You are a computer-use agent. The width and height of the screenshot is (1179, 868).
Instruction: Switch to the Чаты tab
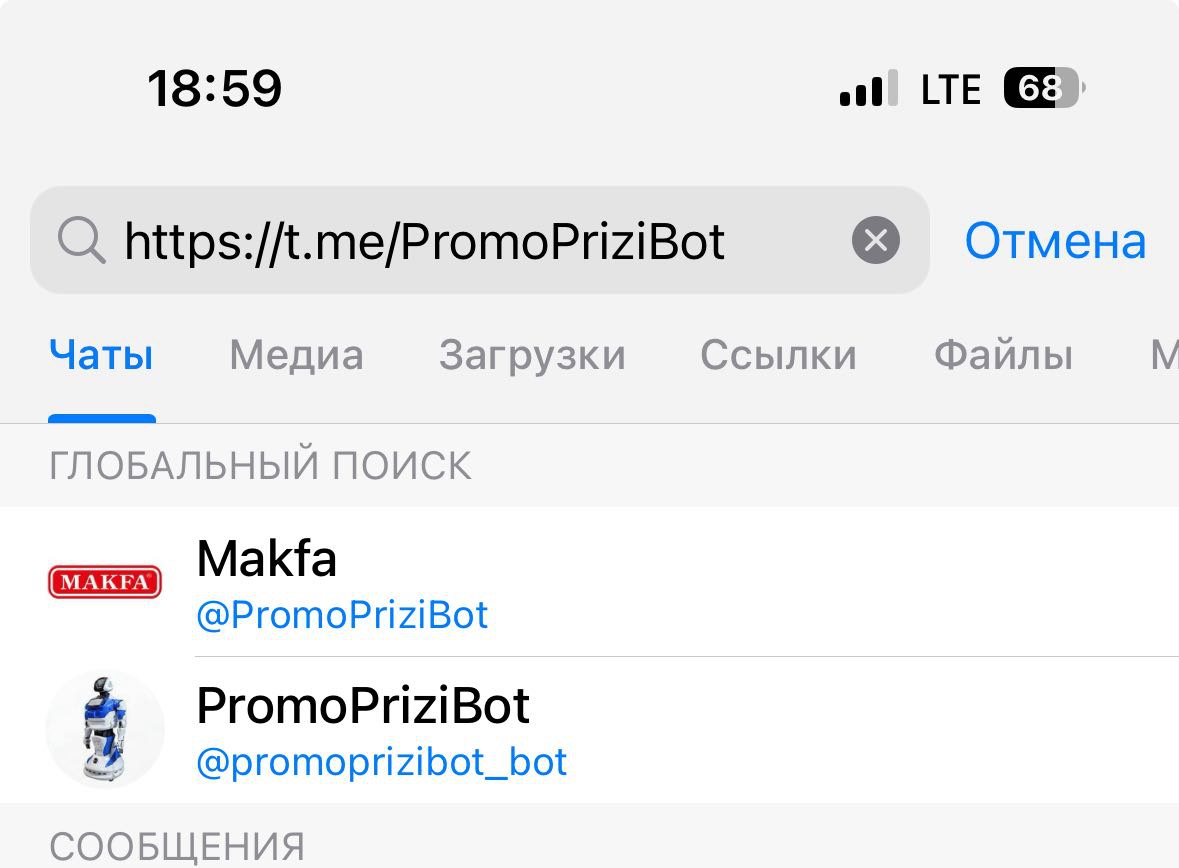click(x=101, y=356)
